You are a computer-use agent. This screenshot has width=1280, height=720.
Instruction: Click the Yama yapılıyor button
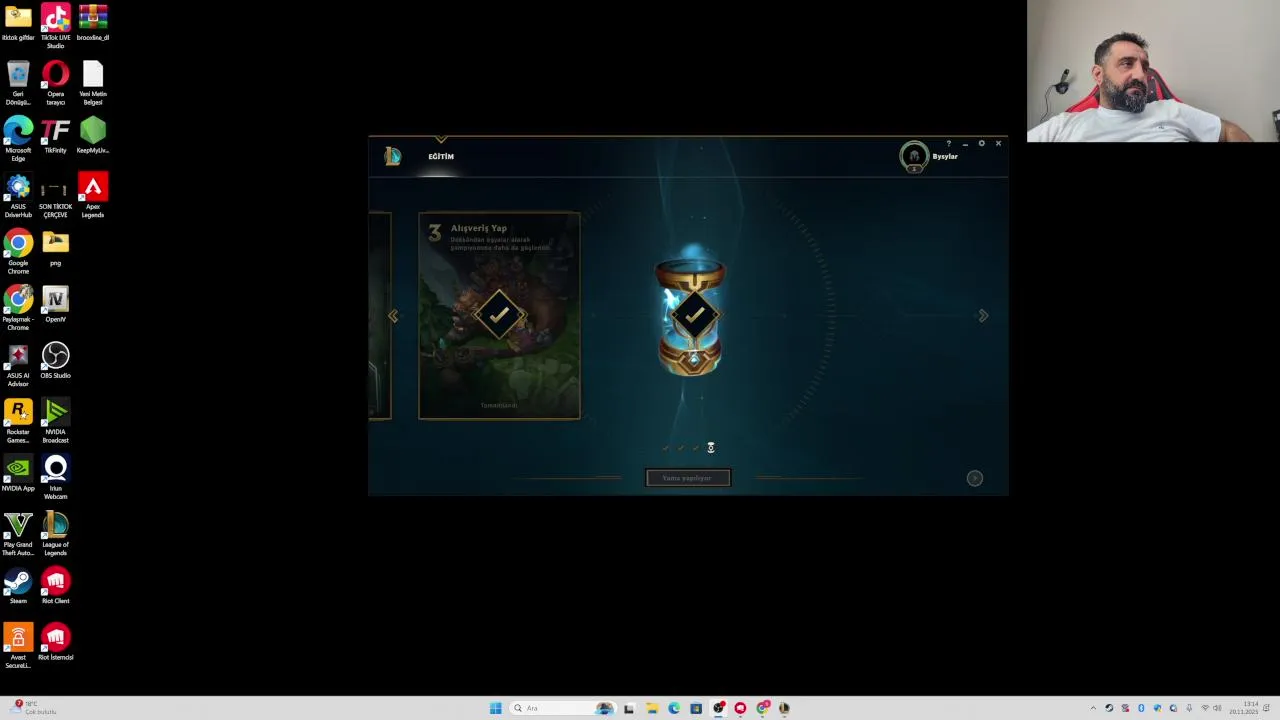[x=688, y=478]
